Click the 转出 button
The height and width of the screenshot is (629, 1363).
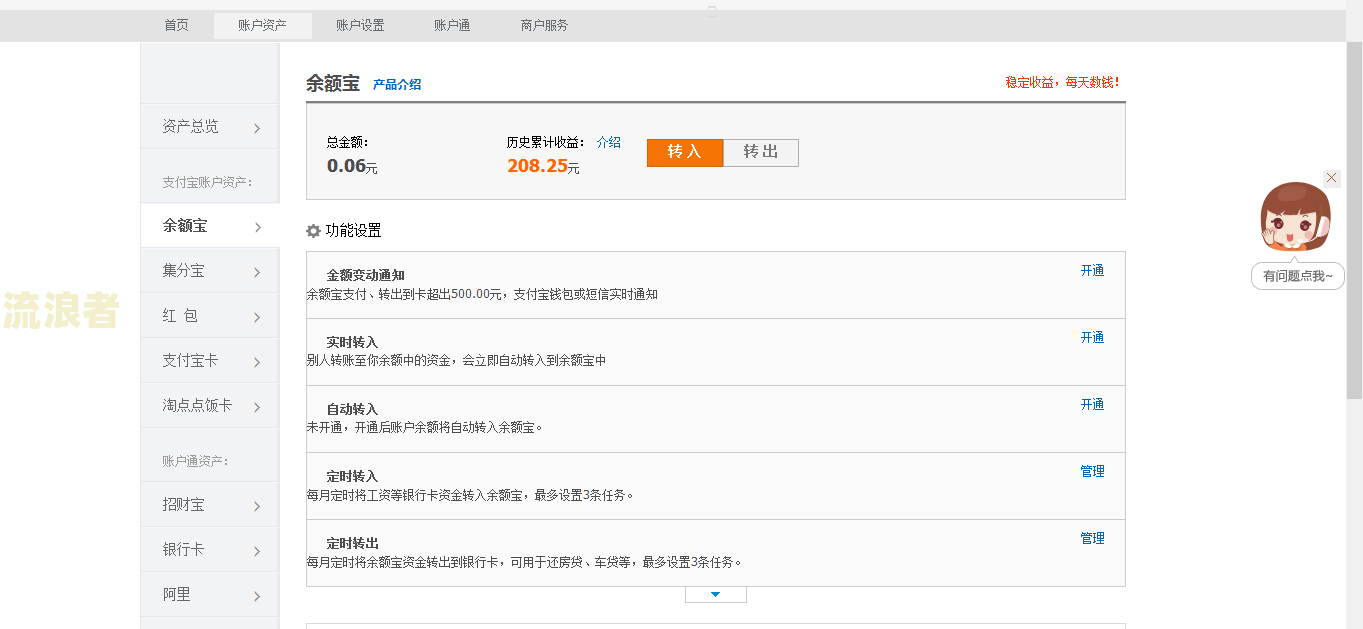[x=761, y=152]
